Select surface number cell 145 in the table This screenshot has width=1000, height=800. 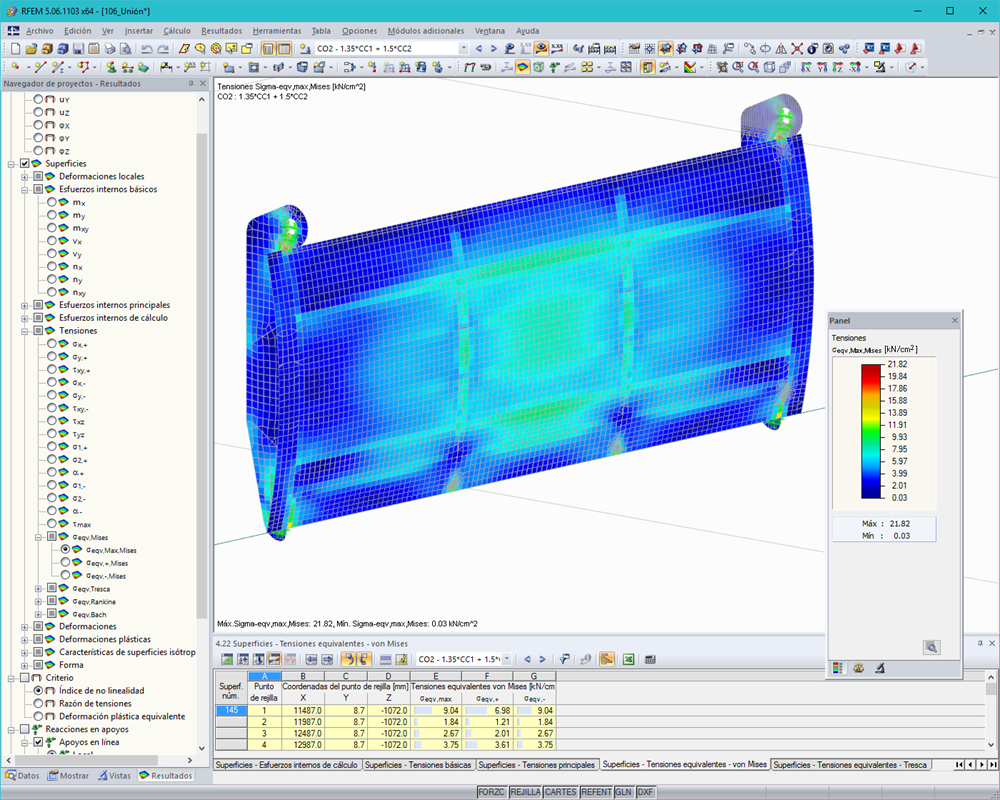[x=232, y=710]
